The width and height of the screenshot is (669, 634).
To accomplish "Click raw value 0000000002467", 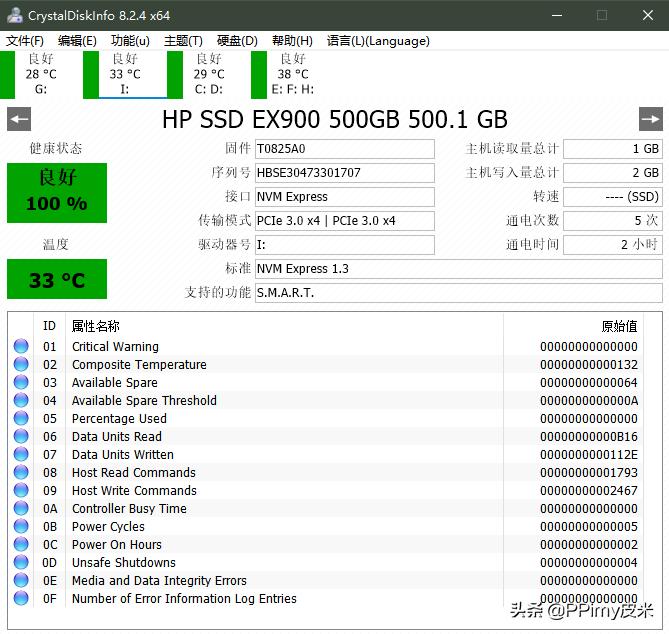I will (x=589, y=490).
